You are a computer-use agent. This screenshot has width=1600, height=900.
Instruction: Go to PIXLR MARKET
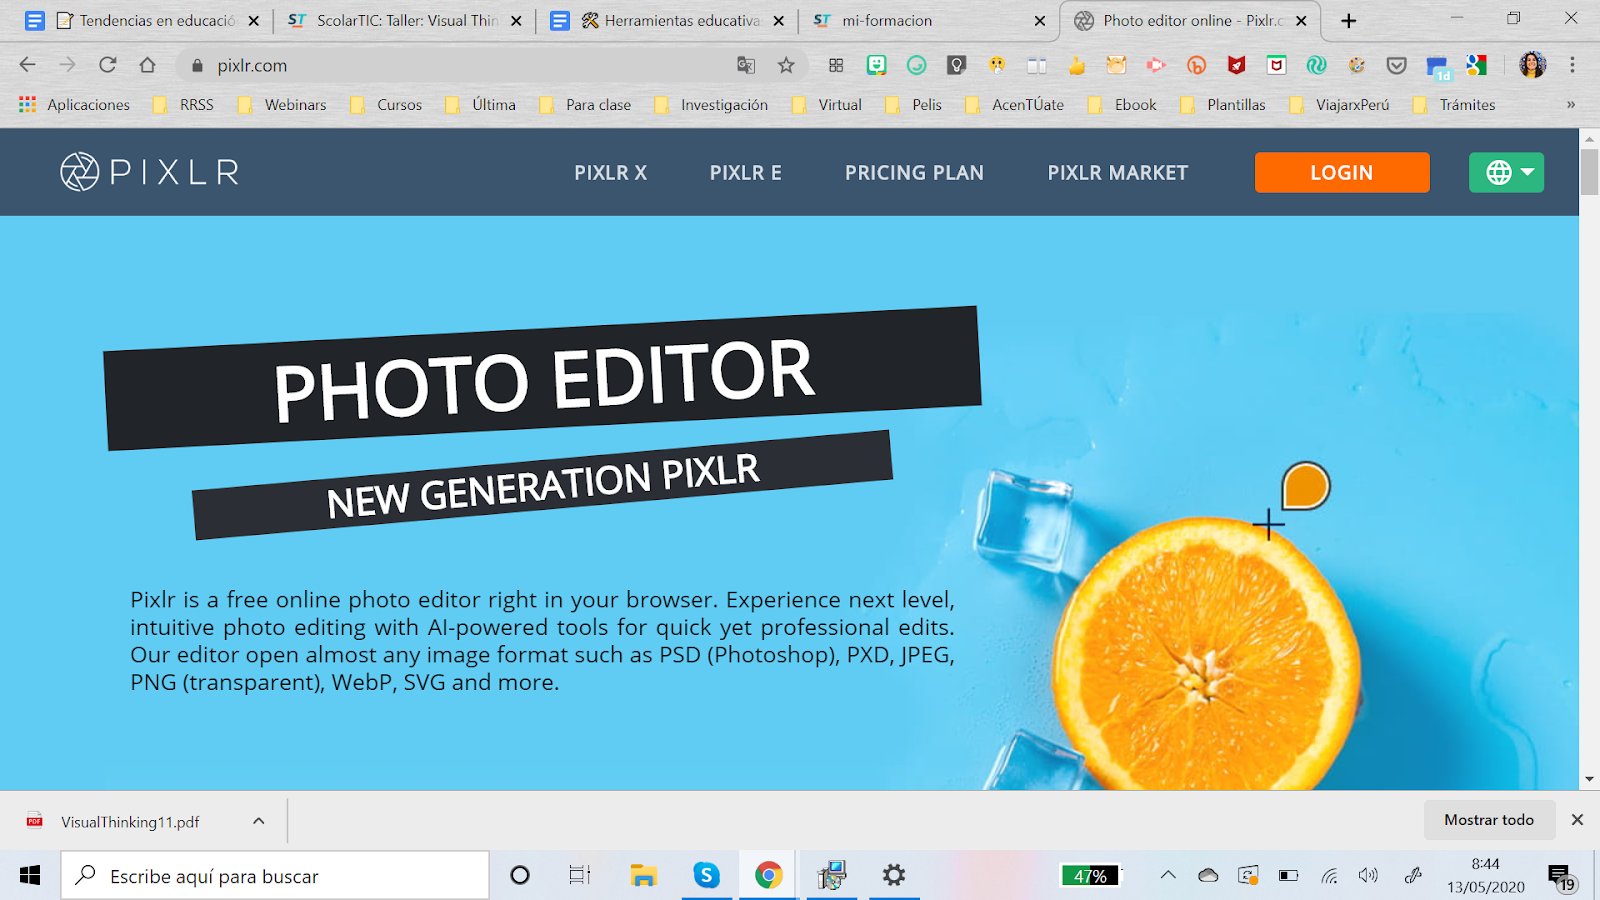pyautogui.click(x=1118, y=173)
